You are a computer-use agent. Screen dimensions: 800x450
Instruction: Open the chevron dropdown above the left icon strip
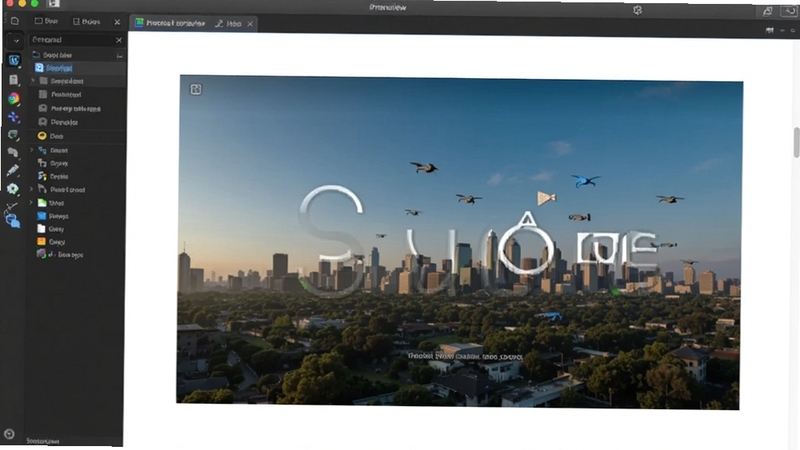pos(16,40)
